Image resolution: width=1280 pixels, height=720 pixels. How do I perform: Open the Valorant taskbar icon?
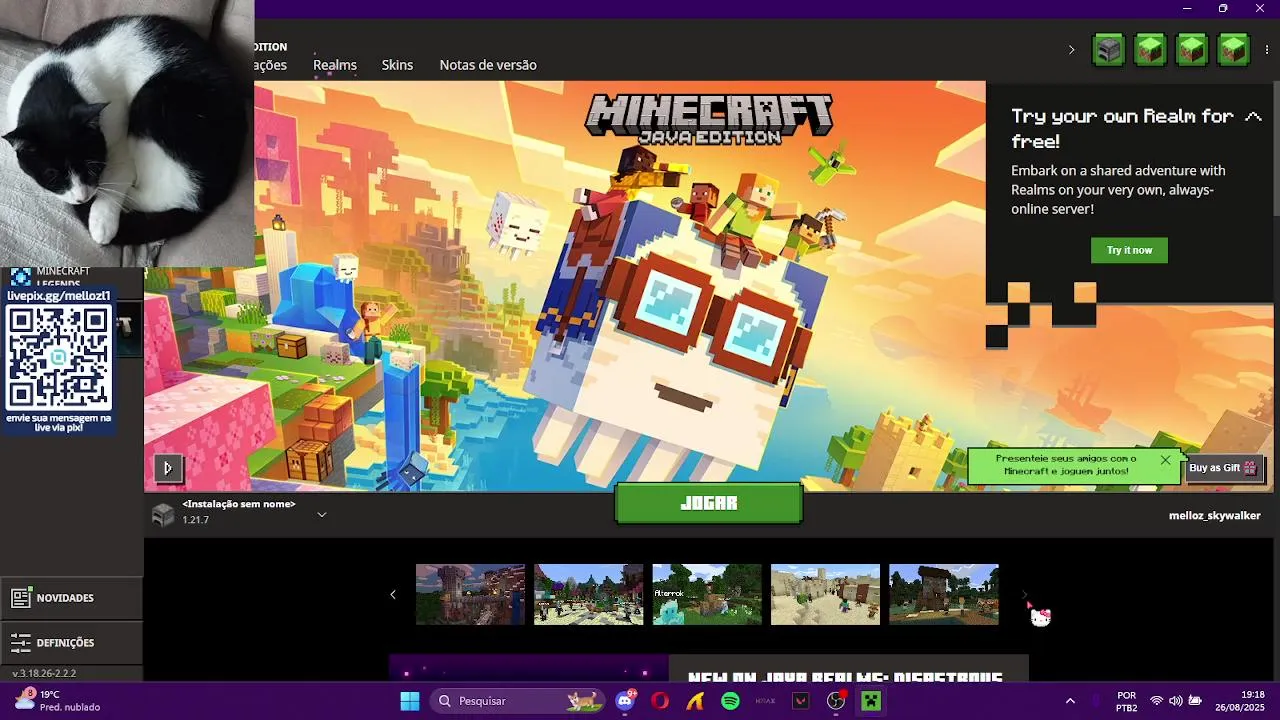coord(801,701)
